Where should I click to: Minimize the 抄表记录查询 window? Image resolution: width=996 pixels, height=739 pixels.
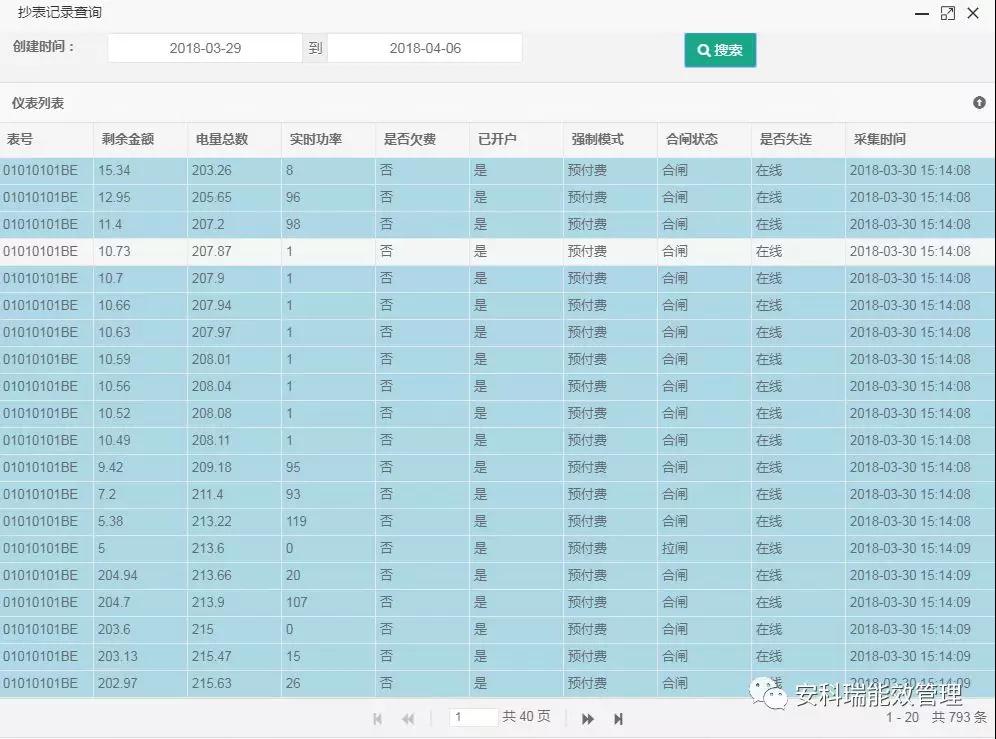coord(921,13)
